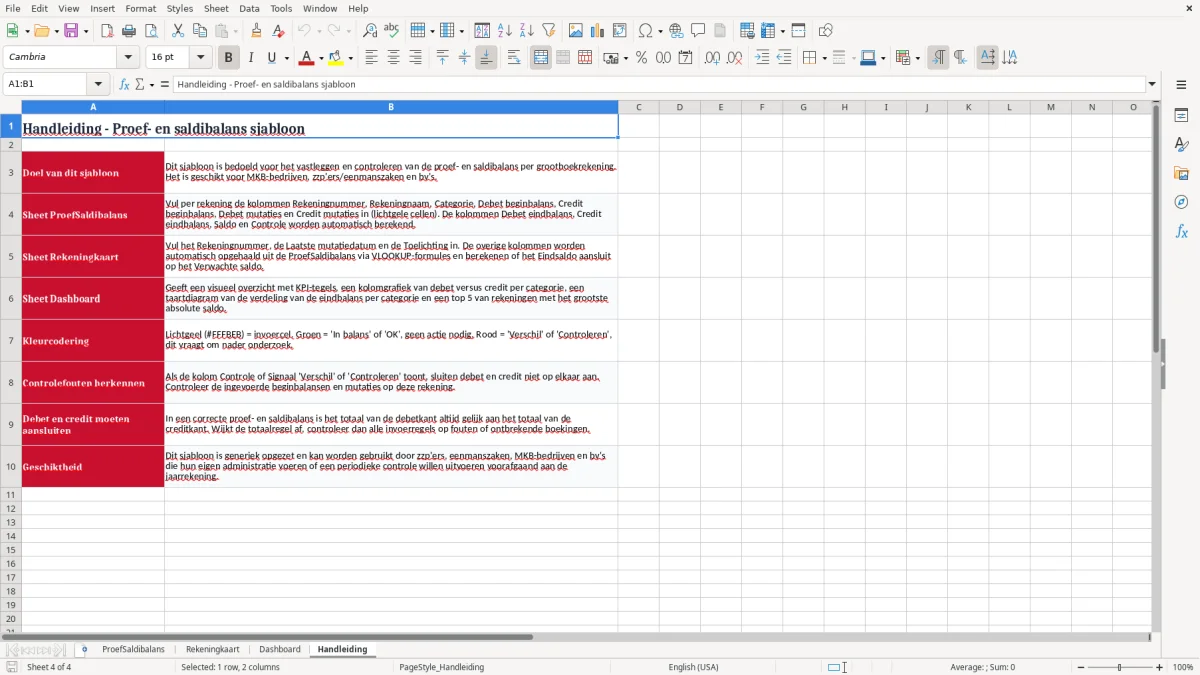Format as percent
1200x675 pixels.
641,58
